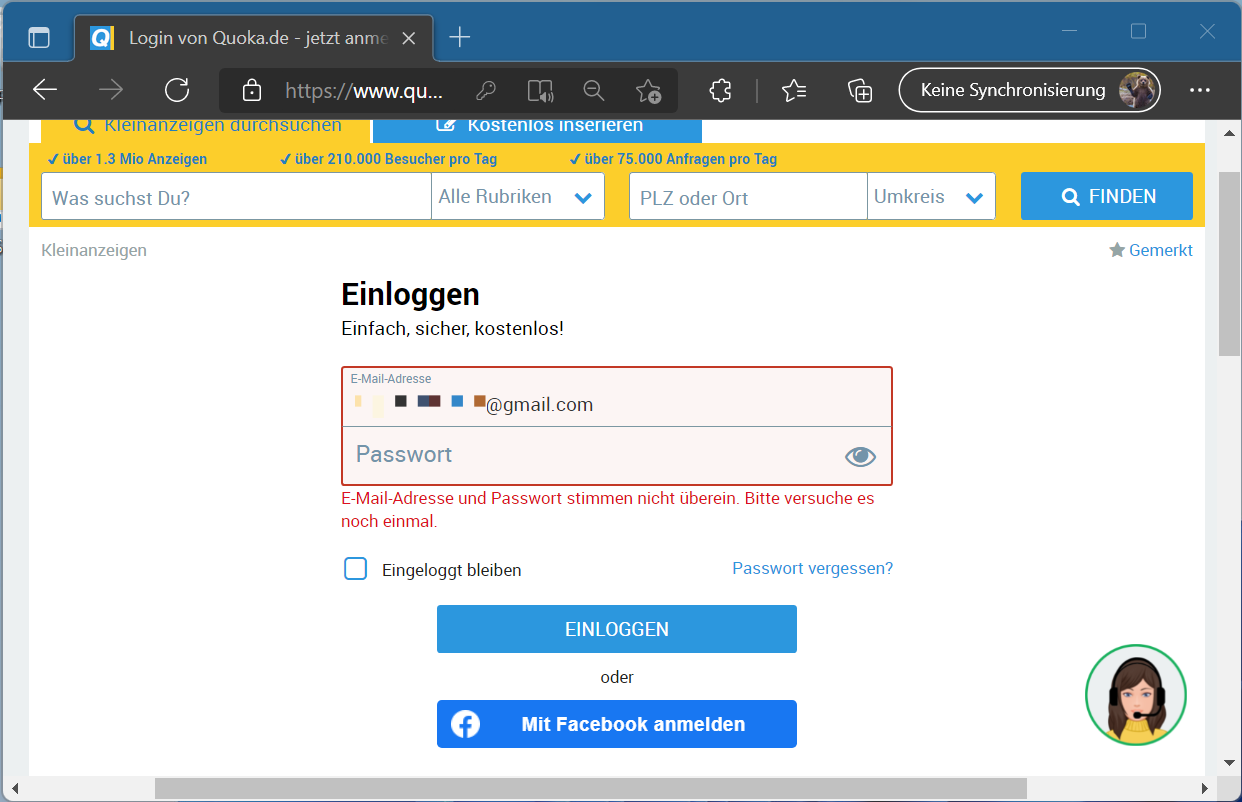Click the Einfach, sicher, kostenlos! text
Image resolution: width=1242 pixels, height=802 pixels.
[453, 328]
